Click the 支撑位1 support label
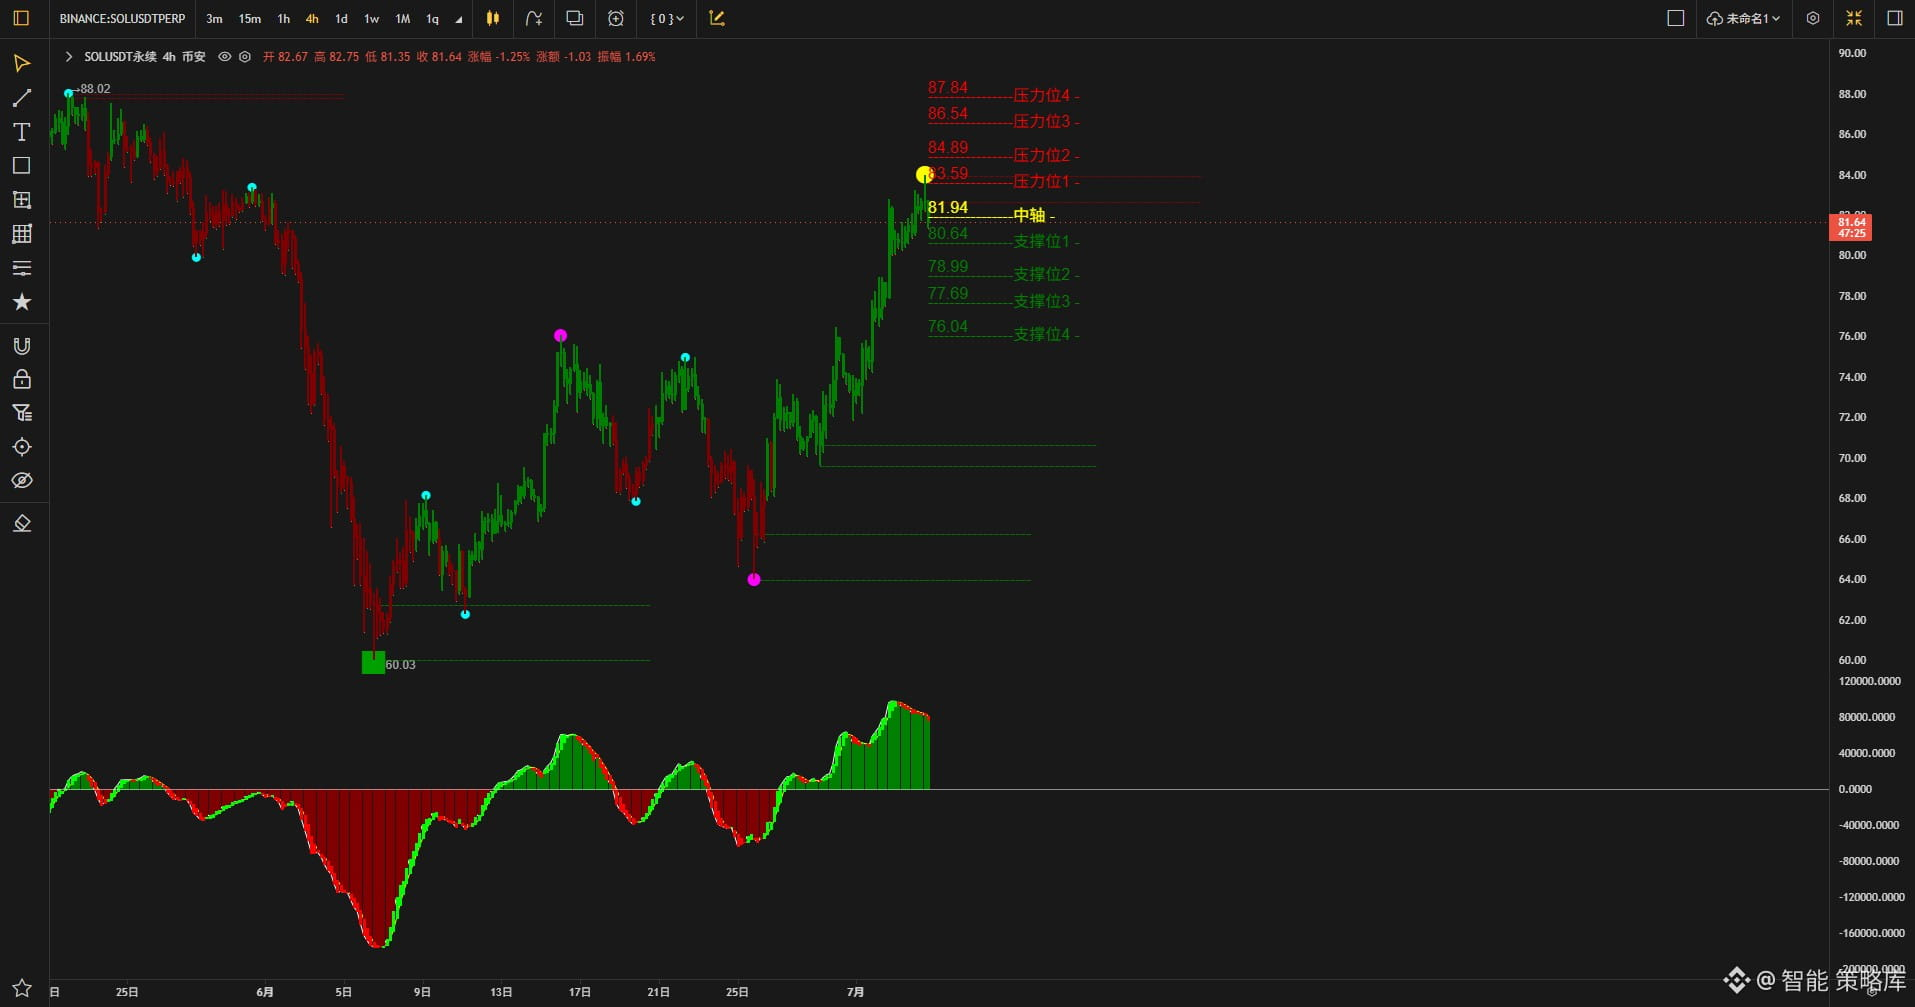This screenshot has height=1007, width=1915. point(1042,242)
